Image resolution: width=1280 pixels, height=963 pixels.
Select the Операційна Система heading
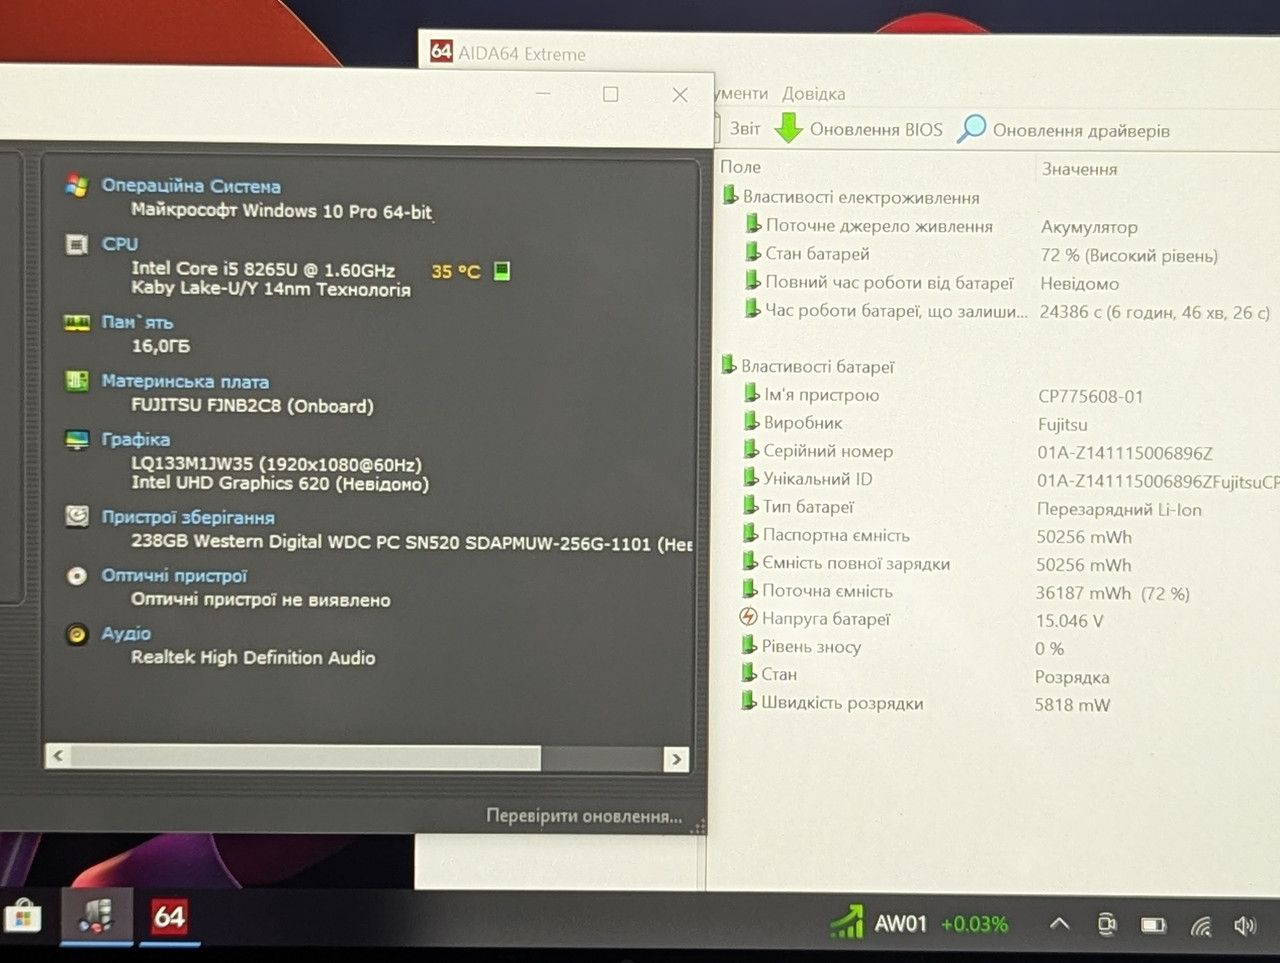(x=191, y=186)
